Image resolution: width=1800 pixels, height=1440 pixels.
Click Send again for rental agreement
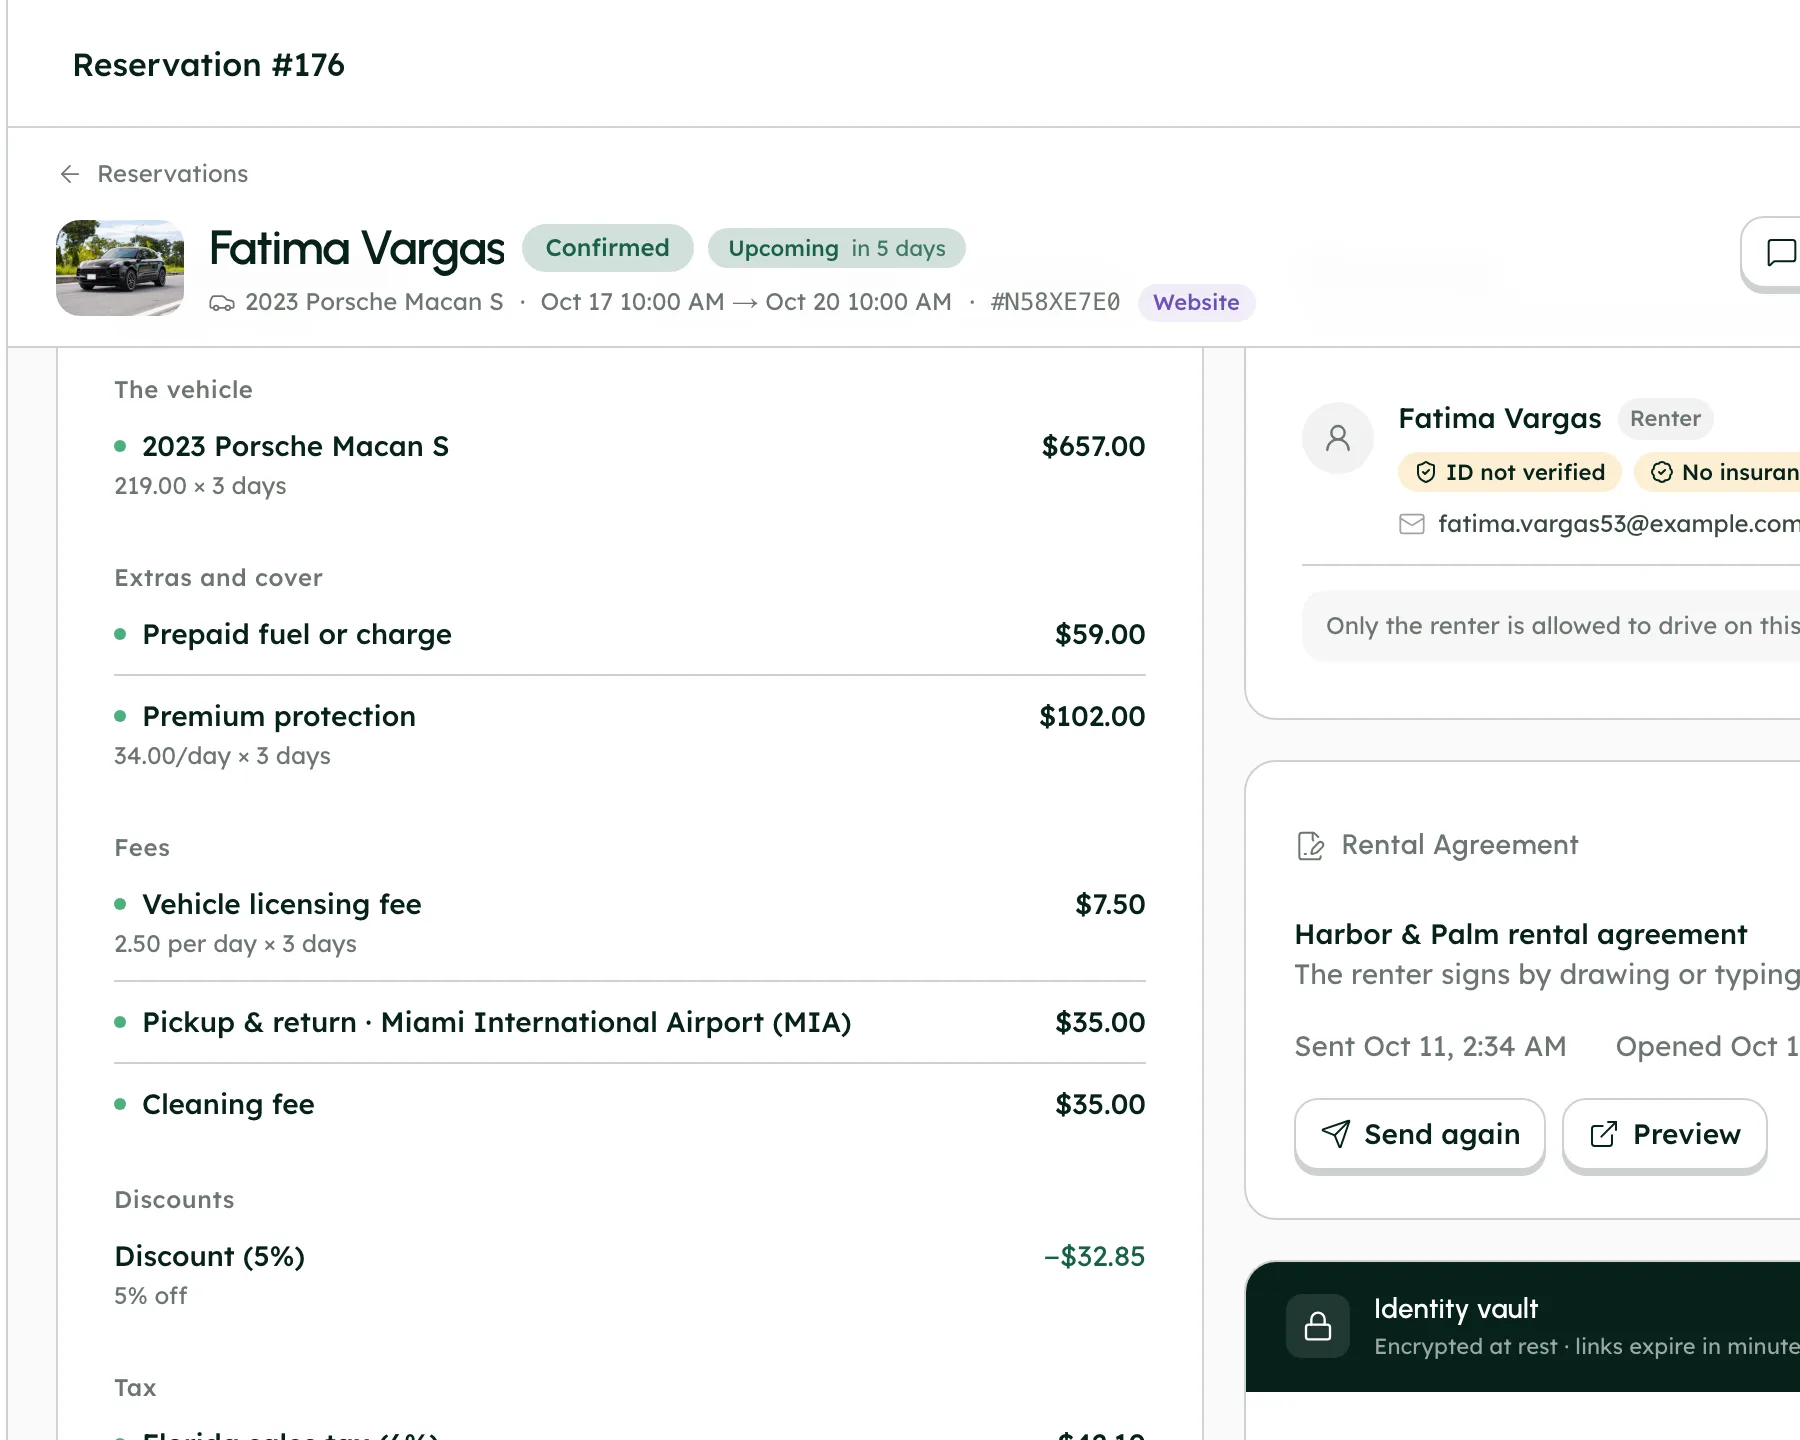coord(1419,1134)
